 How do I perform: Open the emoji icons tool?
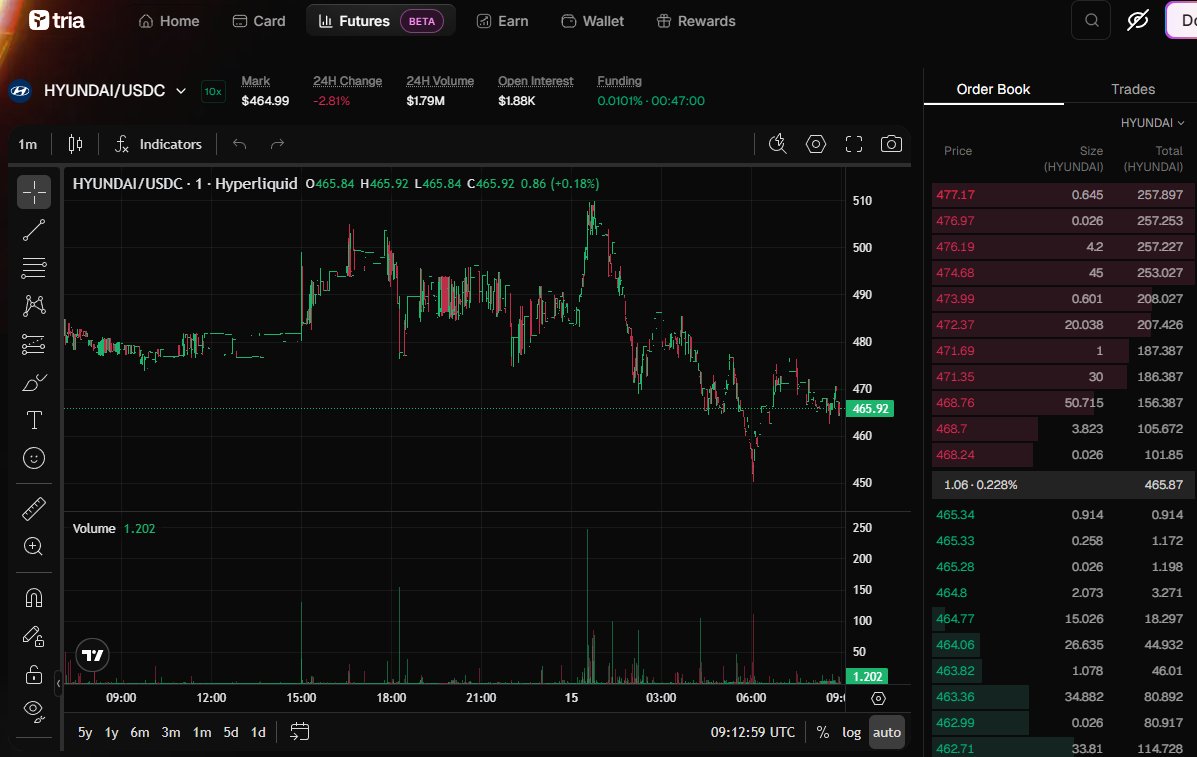34,458
